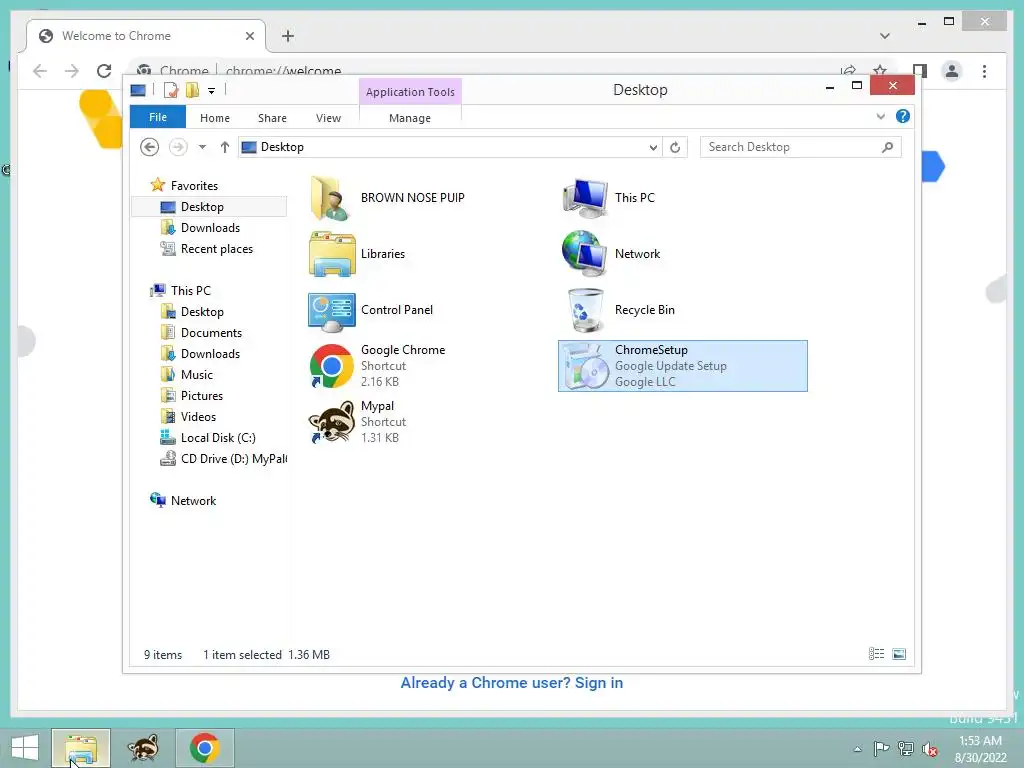The width and height of the screenshot is (1024, 768).
Task: Select Desktop under Favorites
Action: [209, 207]
